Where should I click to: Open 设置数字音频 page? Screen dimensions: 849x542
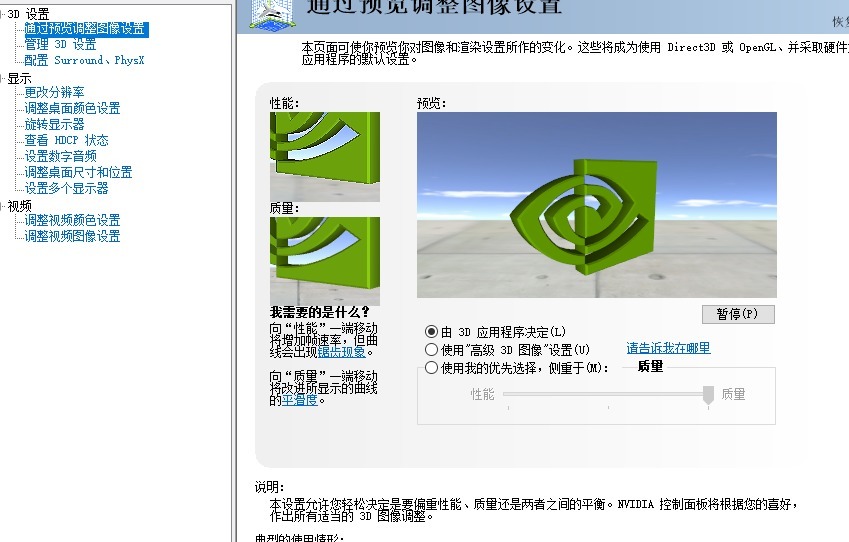coord(60,156)
